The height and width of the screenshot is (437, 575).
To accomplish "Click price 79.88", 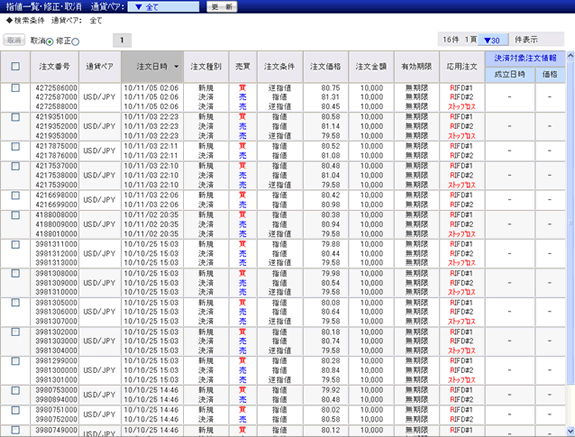I will (x=330, y=244).
